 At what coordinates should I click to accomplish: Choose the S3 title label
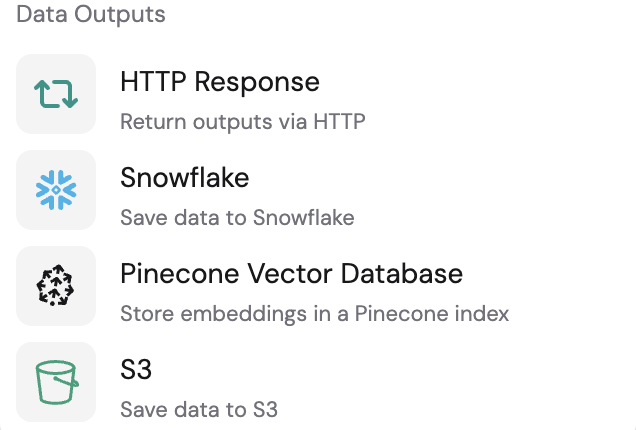click(x=136, y=369)
